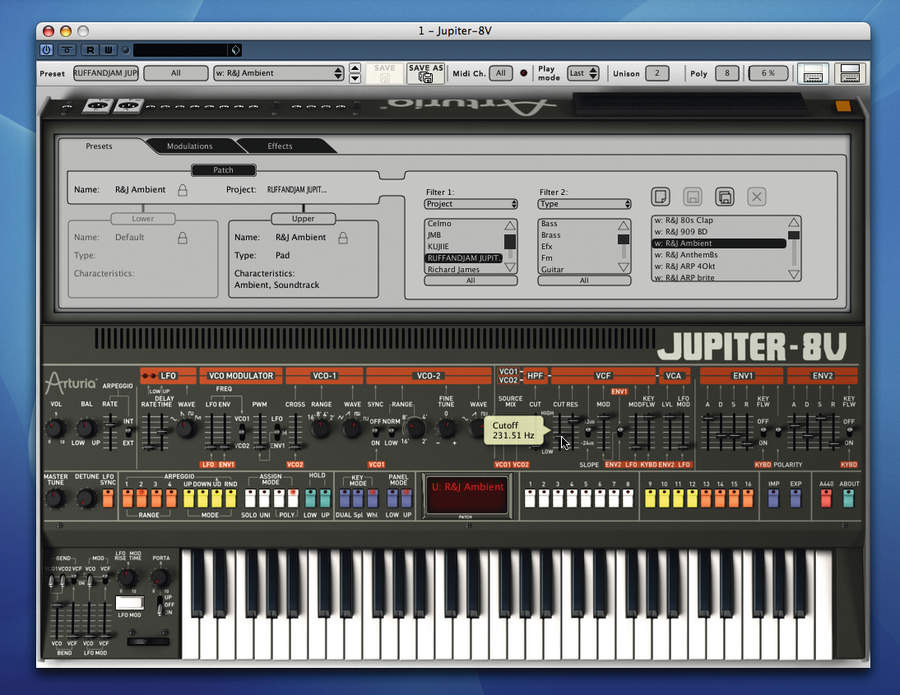Image resolution: width=900 pixels, height=695 pixels.
Task: Click the preset list scrollbar down arrow
Action: (794, 274)
